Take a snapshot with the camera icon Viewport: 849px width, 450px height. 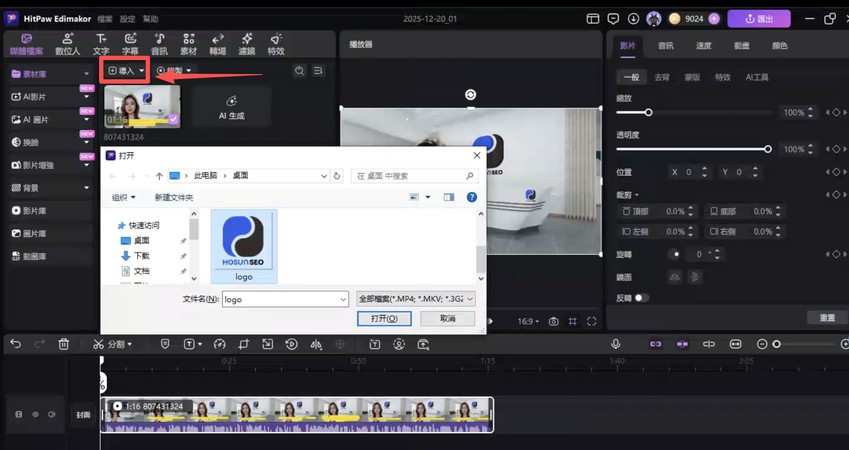point(553,322)
